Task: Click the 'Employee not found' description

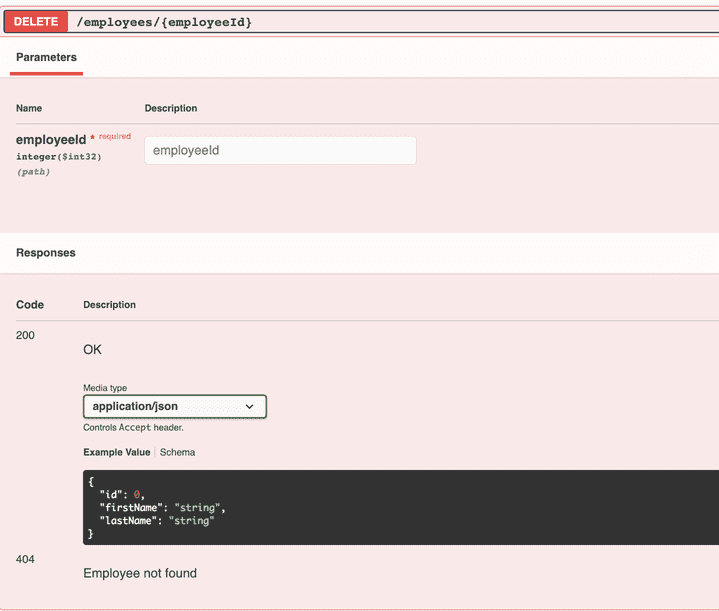Action: click(140, 573)
